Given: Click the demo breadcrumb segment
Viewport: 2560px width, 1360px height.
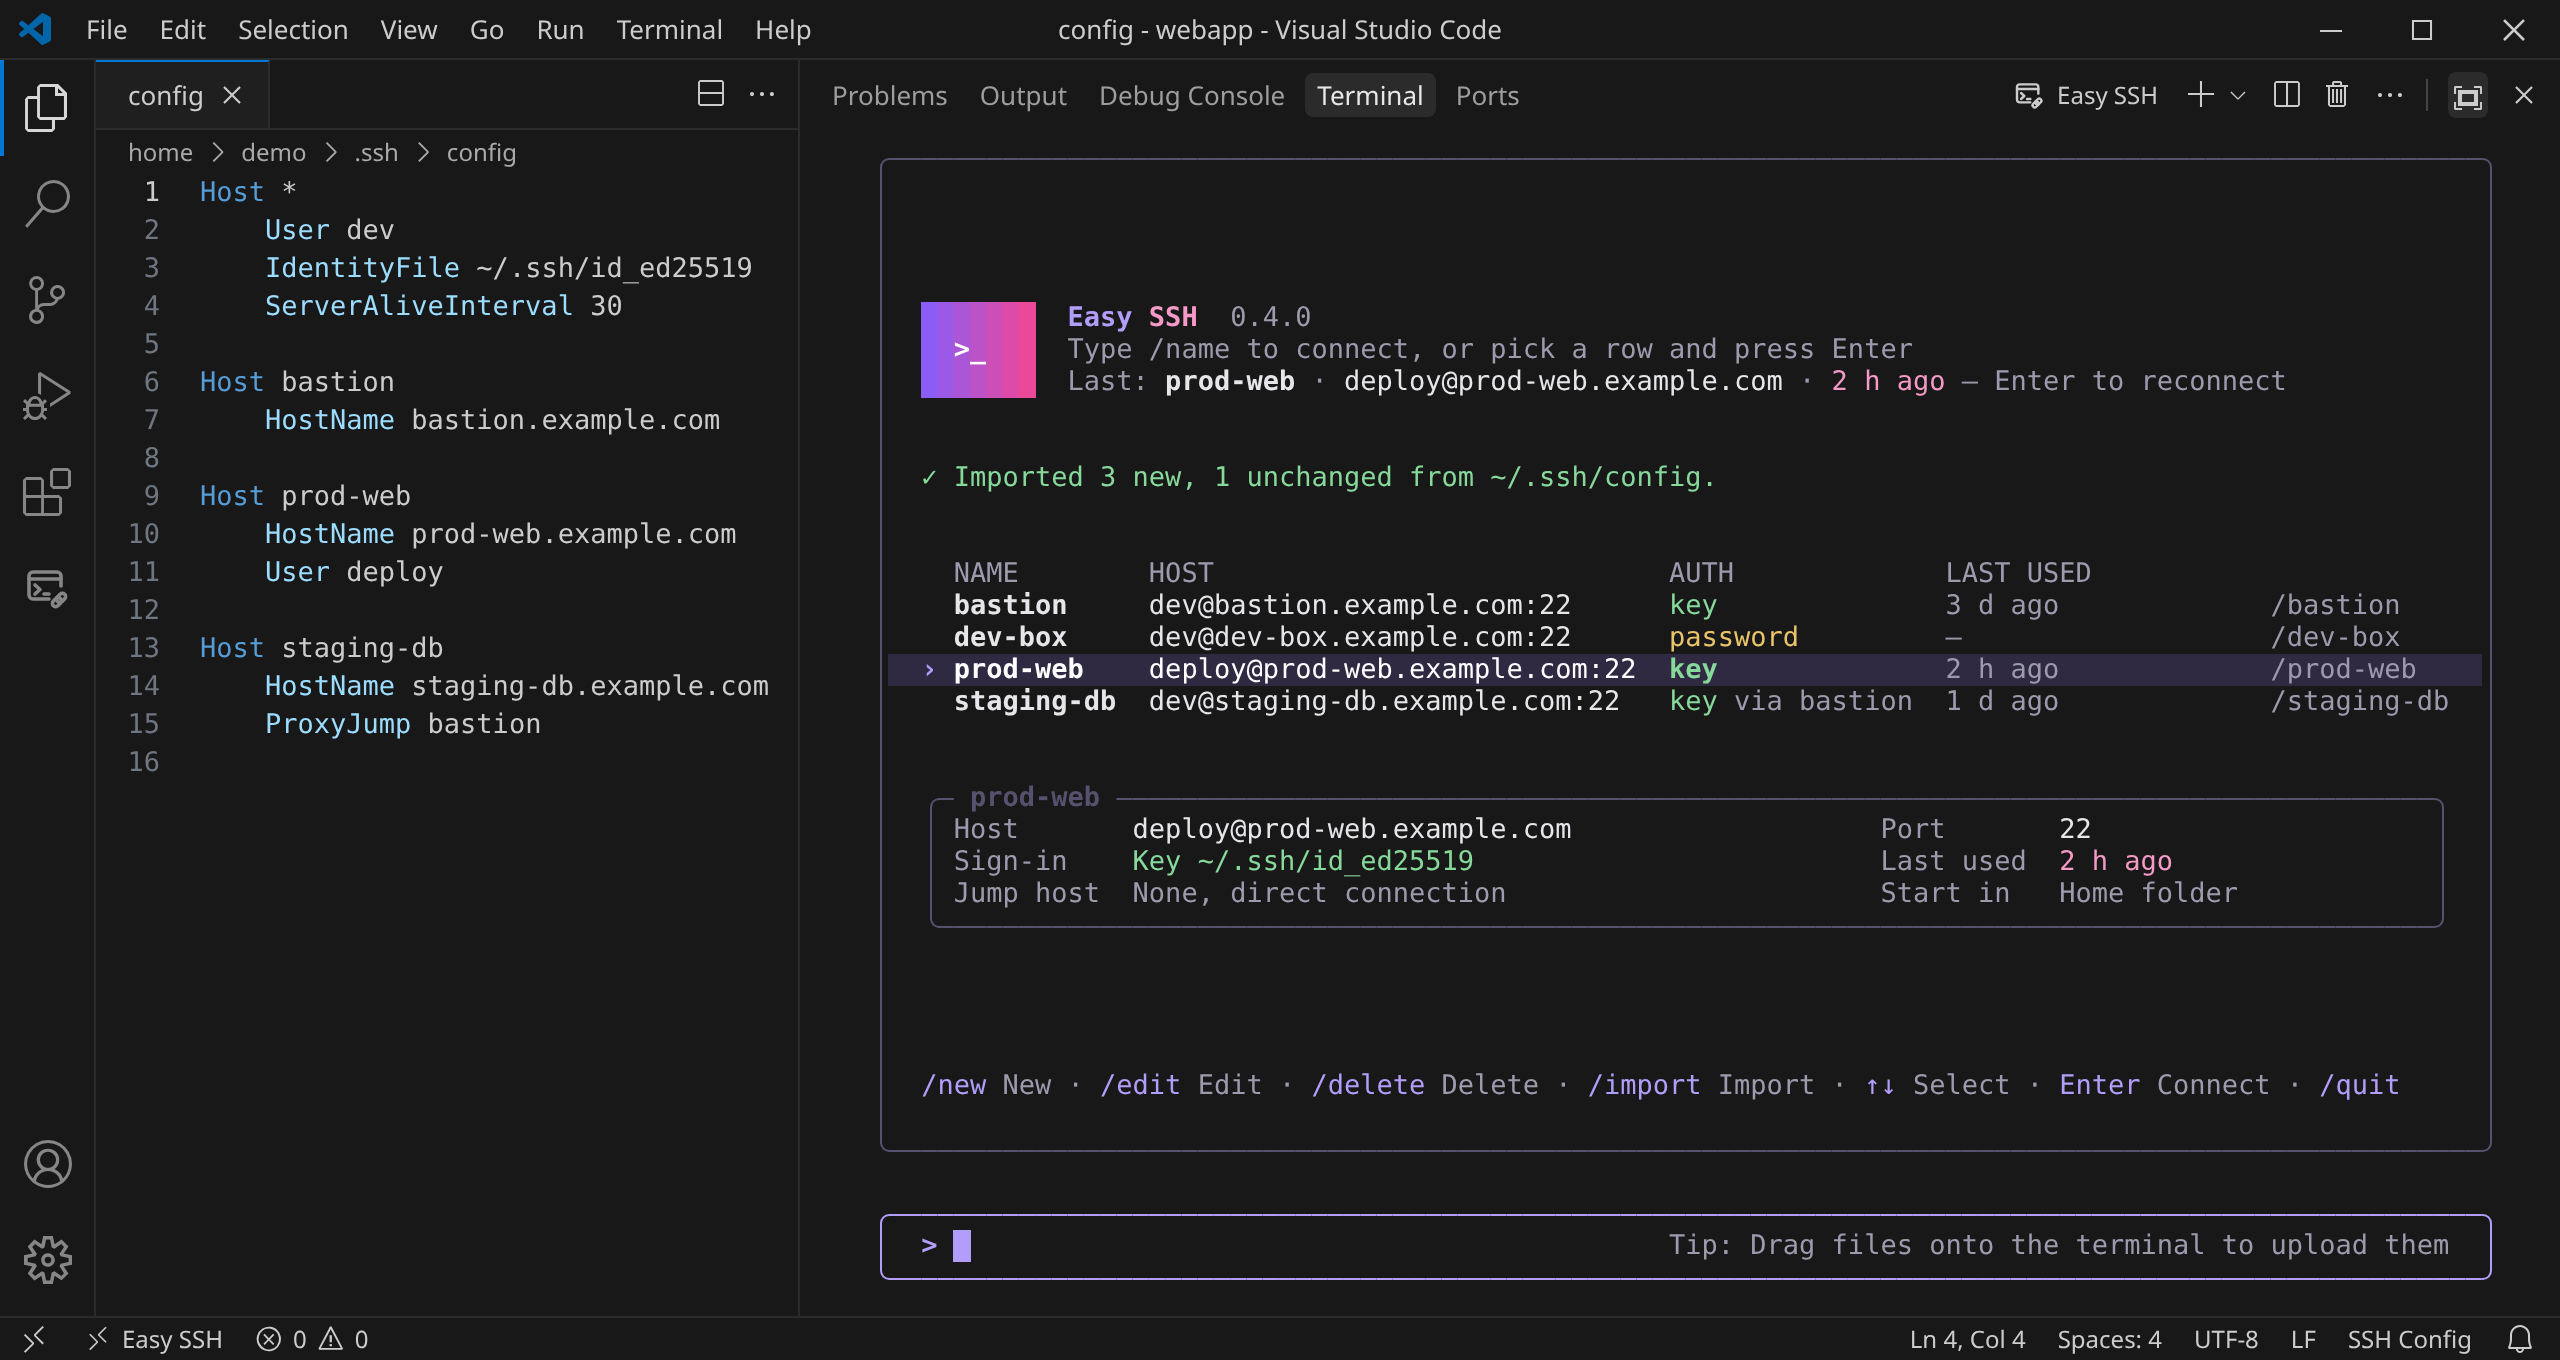Looking at the screenshot, I should (273, 153).
